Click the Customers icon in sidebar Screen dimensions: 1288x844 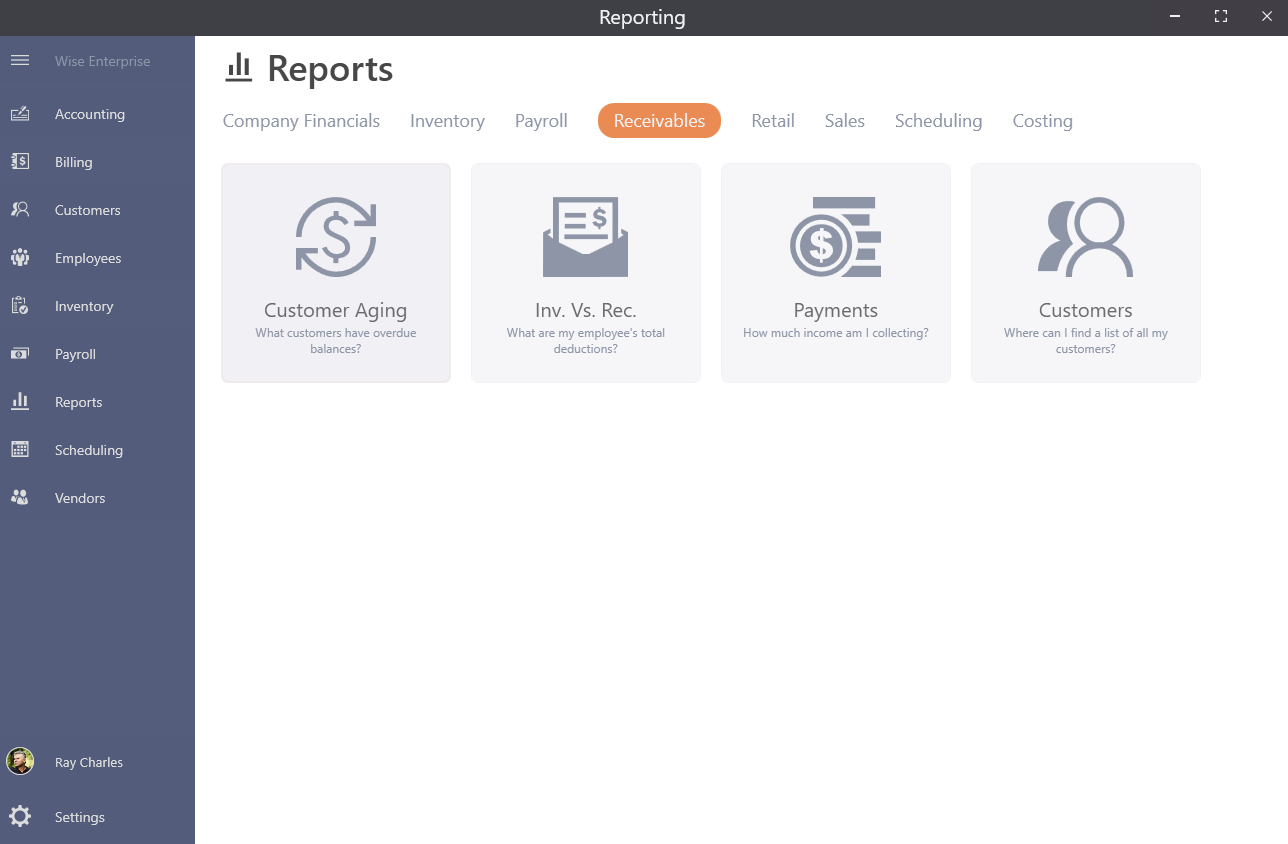(20, 210)
